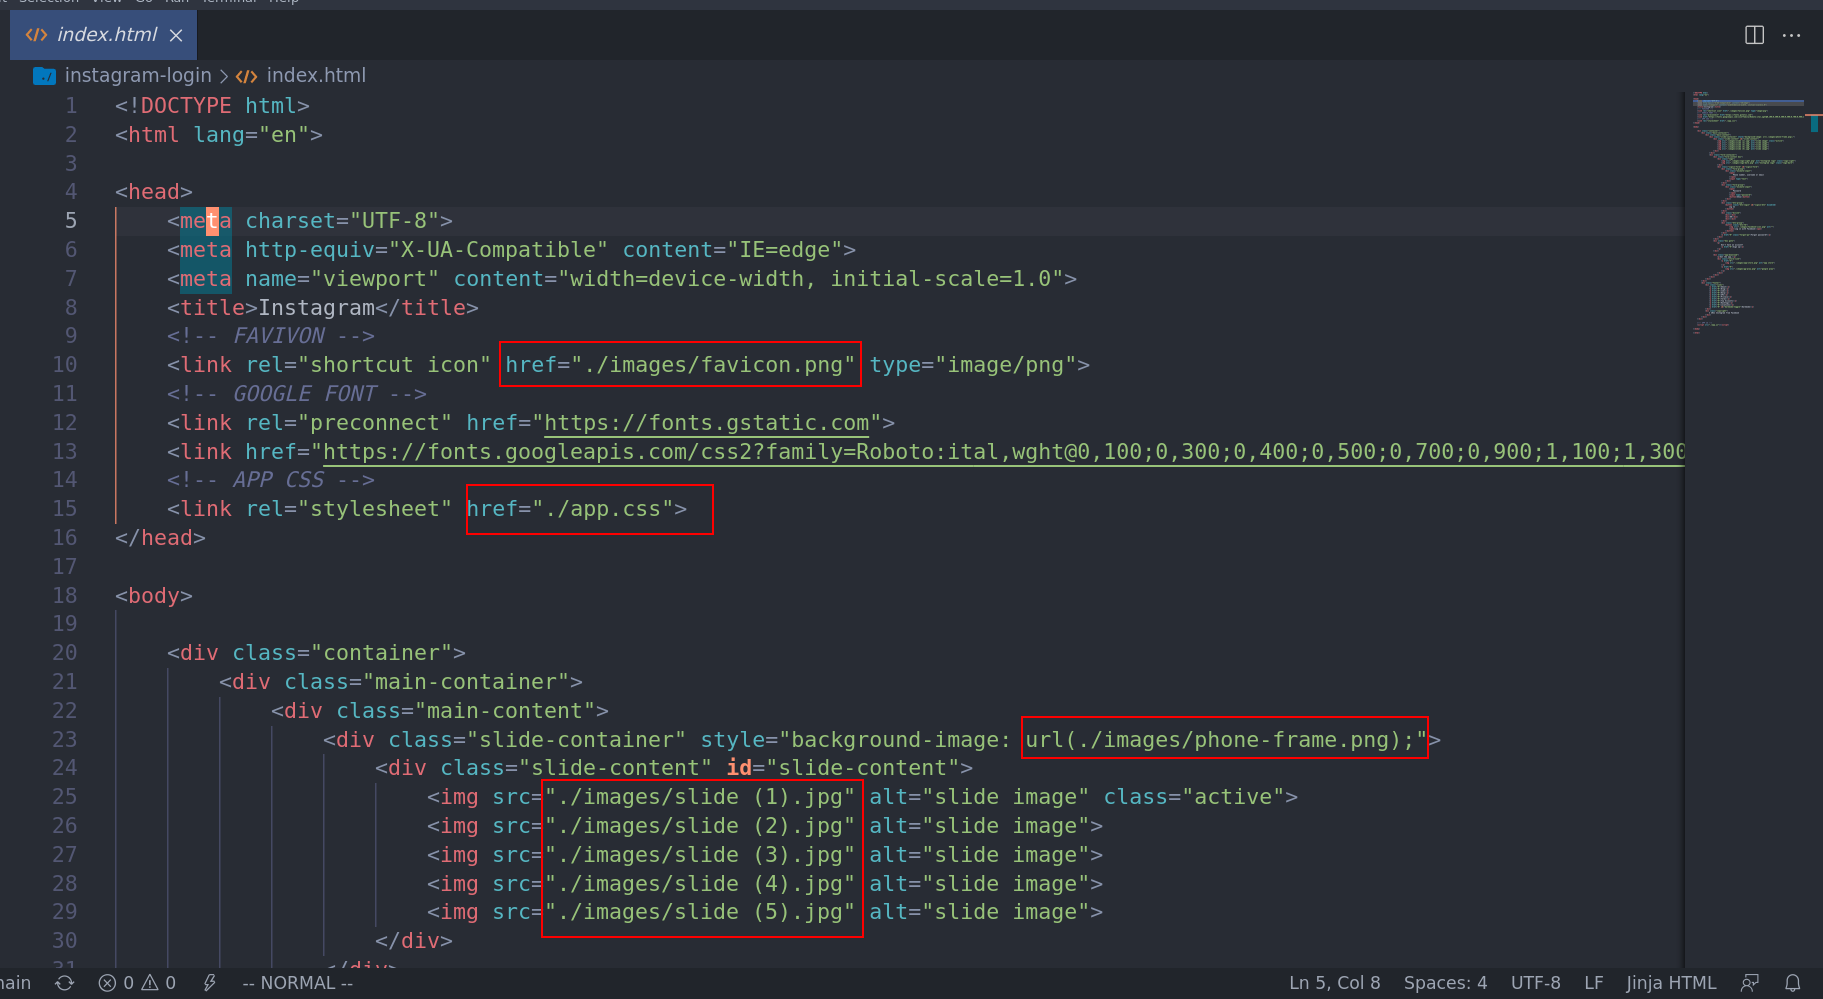The width and height of the screenshot is (1823, 999).
Task: Open the Problems panel via errors count
Action: [x=115, y=983]
